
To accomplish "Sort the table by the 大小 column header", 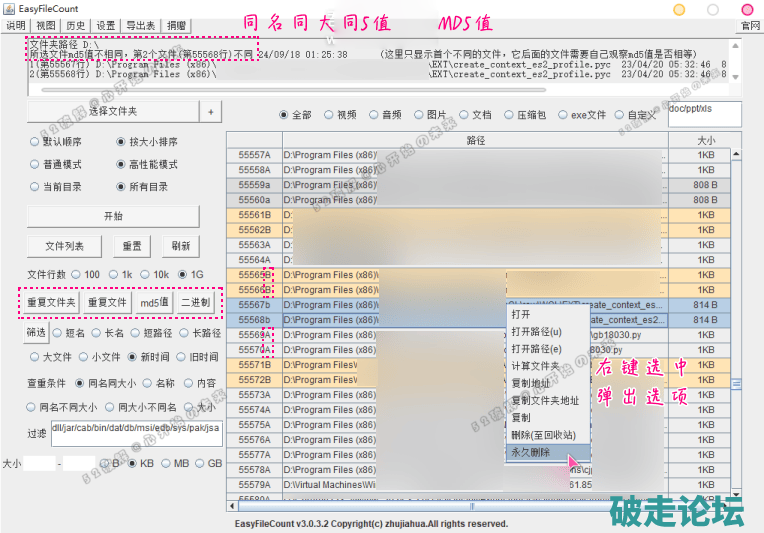I will pyautogui.click(x=706, y=141).
